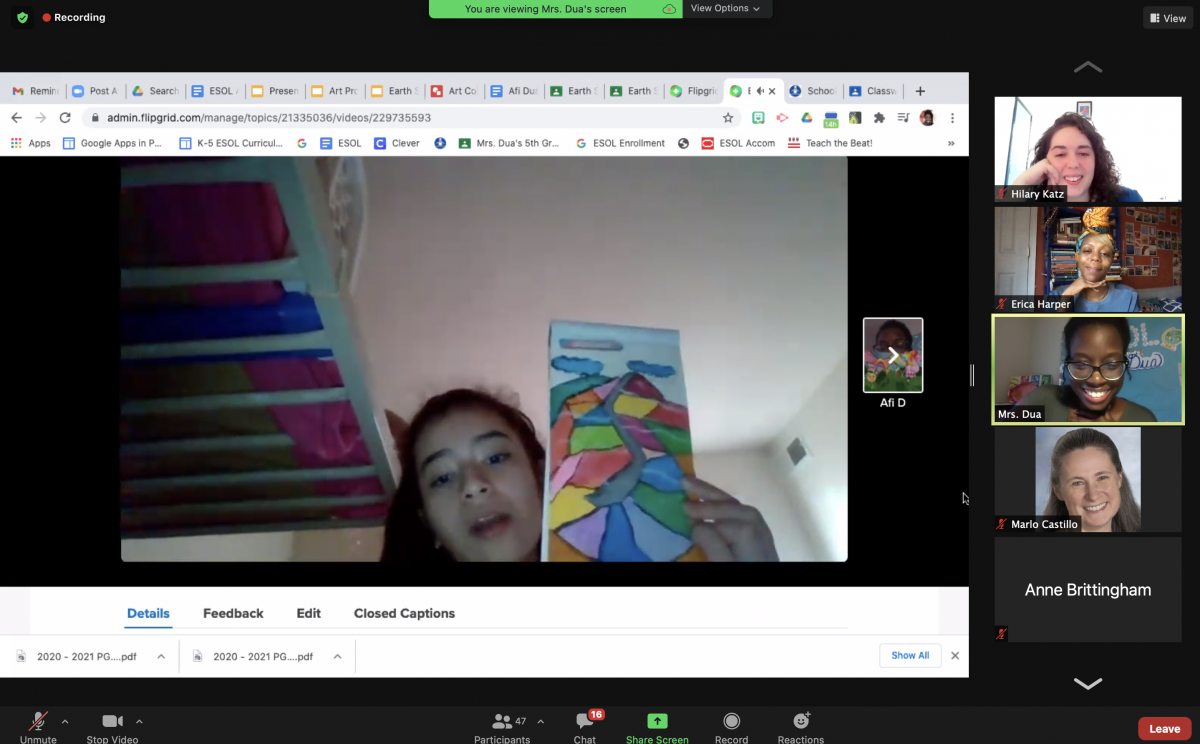
Task: Click the muted microphone indicator on Marlo Castillo
Action: 1001,523
